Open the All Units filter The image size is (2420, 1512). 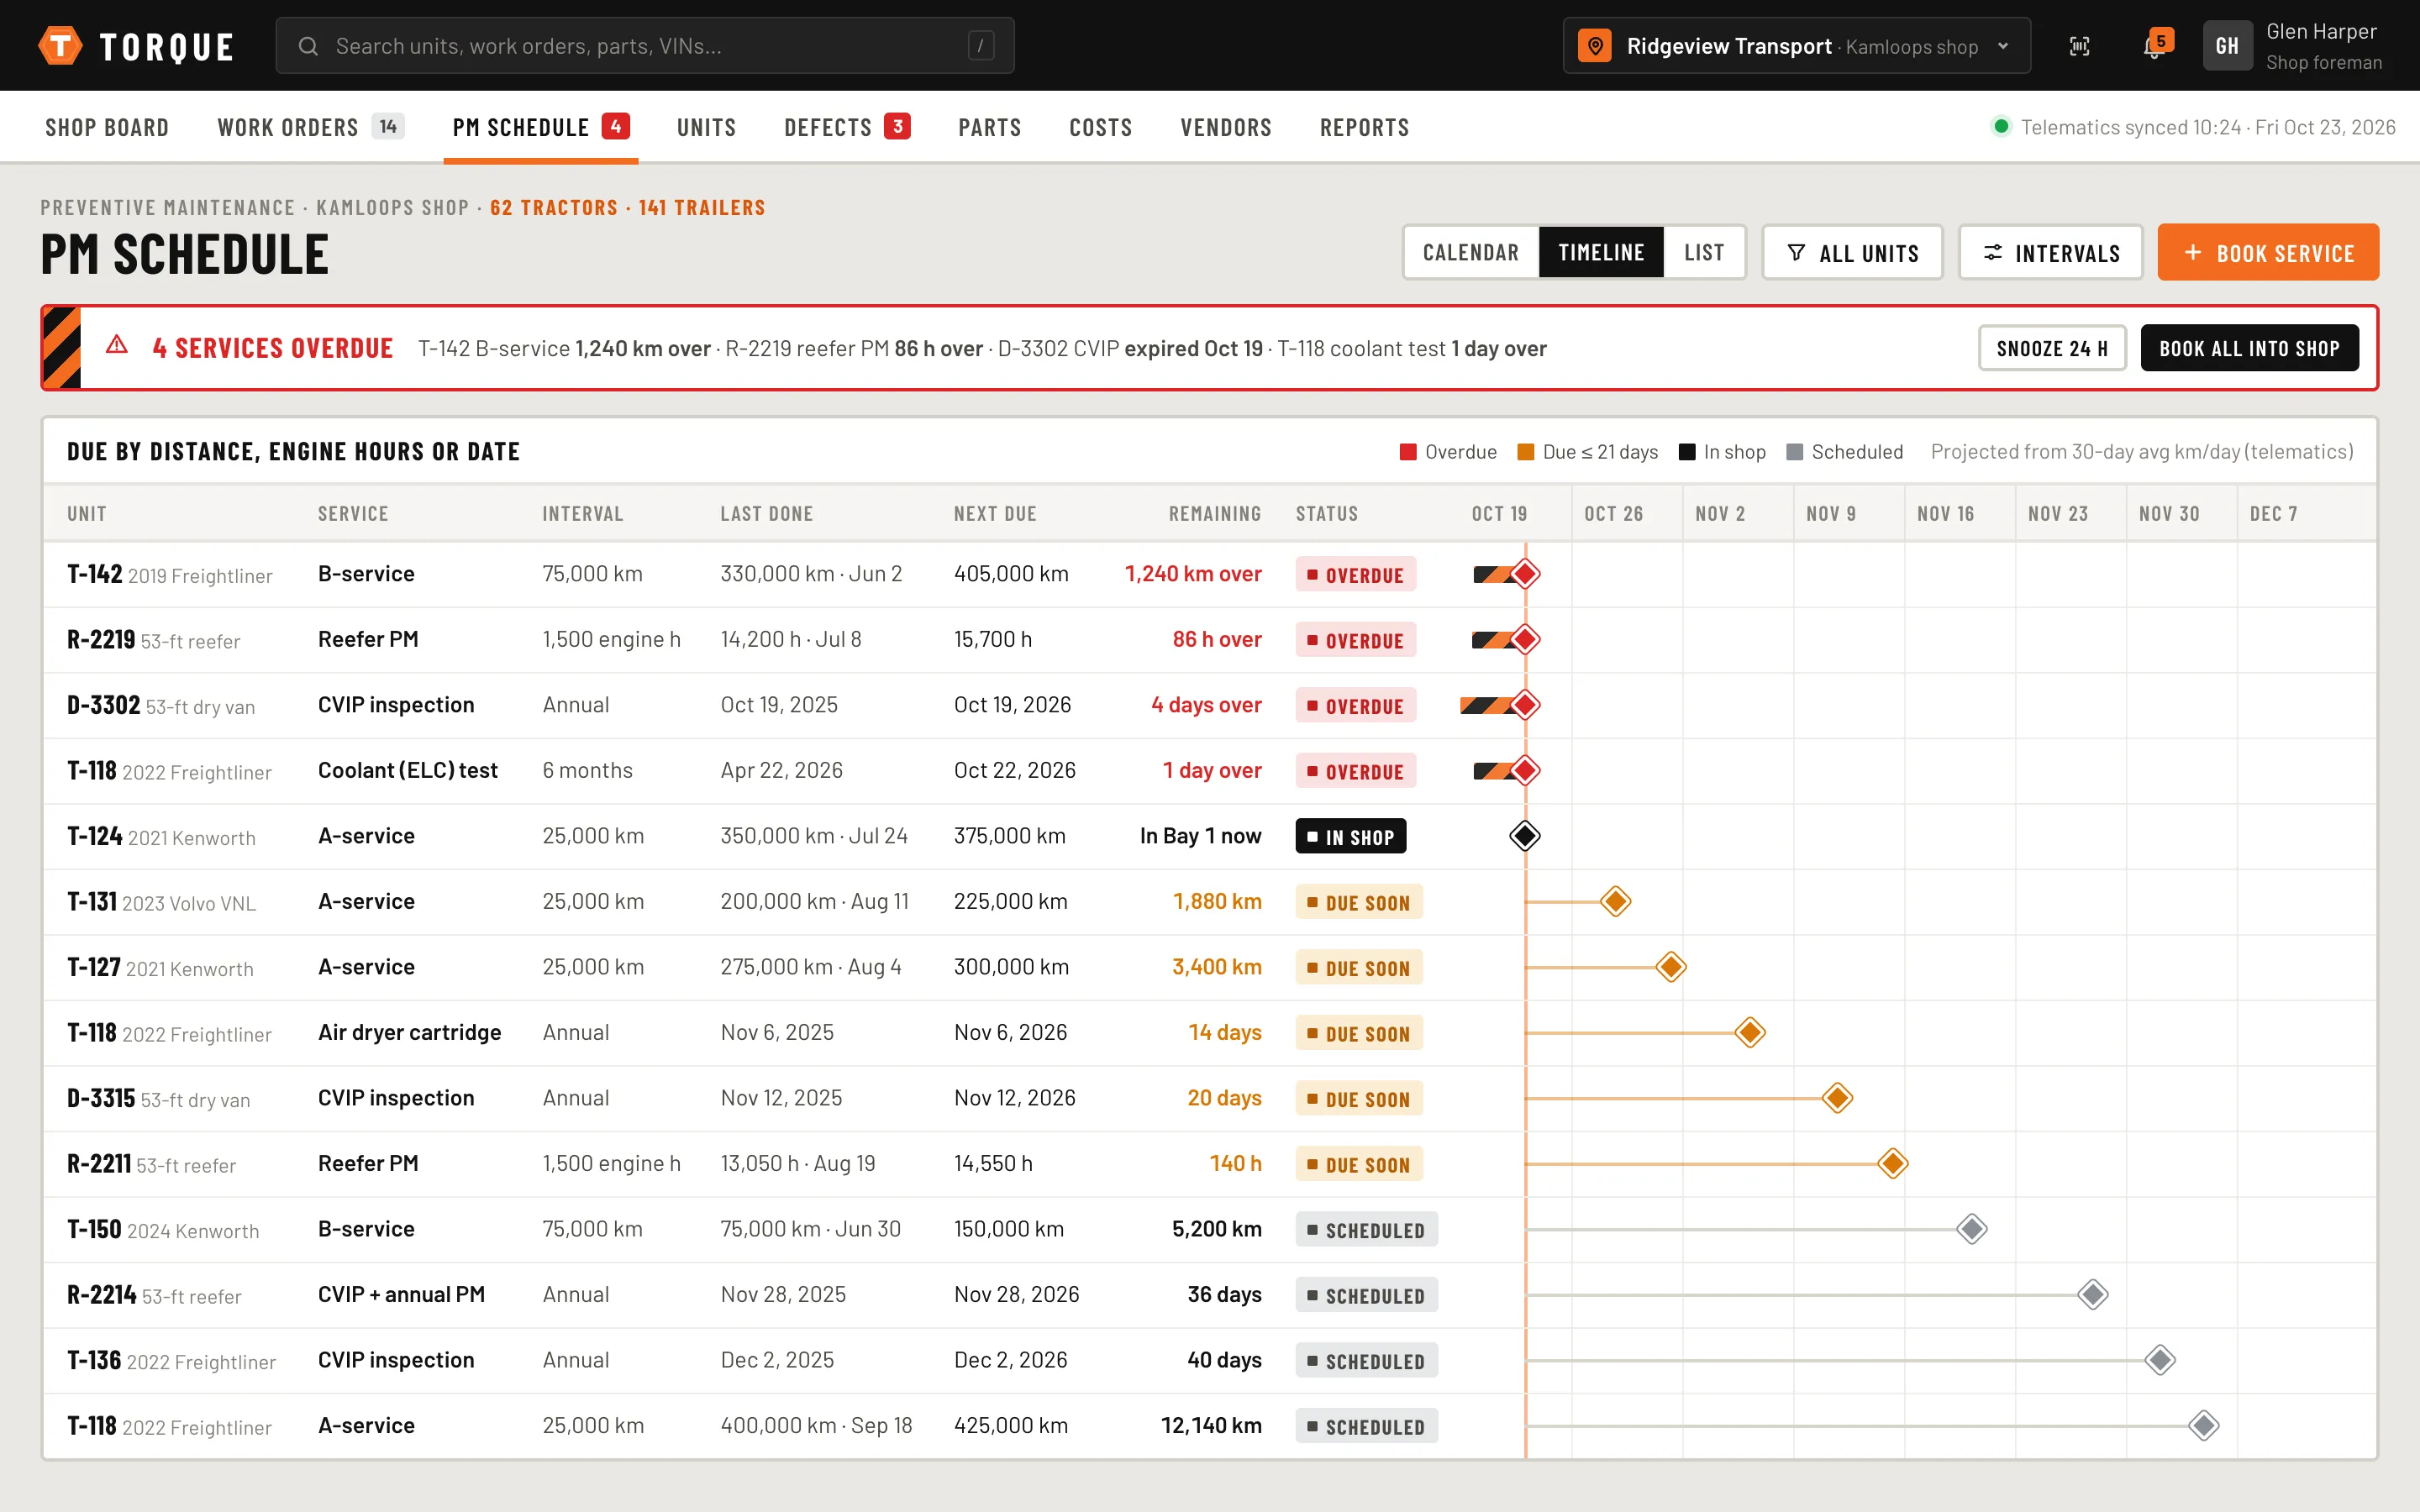click(1852, 253)
